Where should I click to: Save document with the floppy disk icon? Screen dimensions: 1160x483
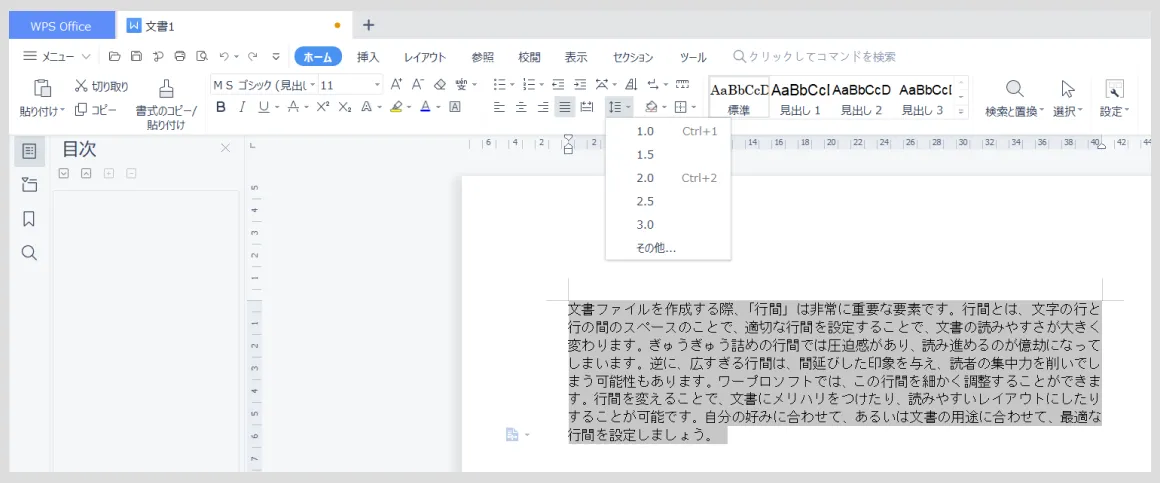(136, 56)
